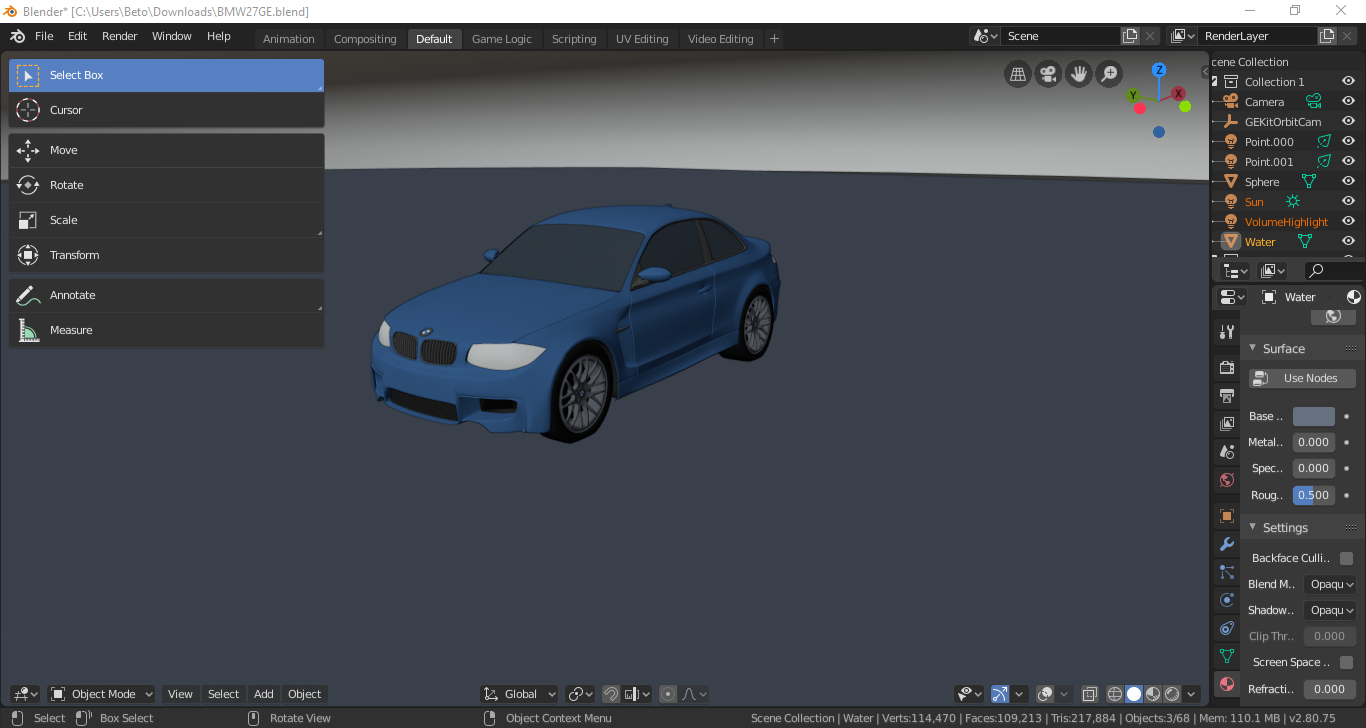Open the Render menu
The image size is (1366, 728).
120,36
